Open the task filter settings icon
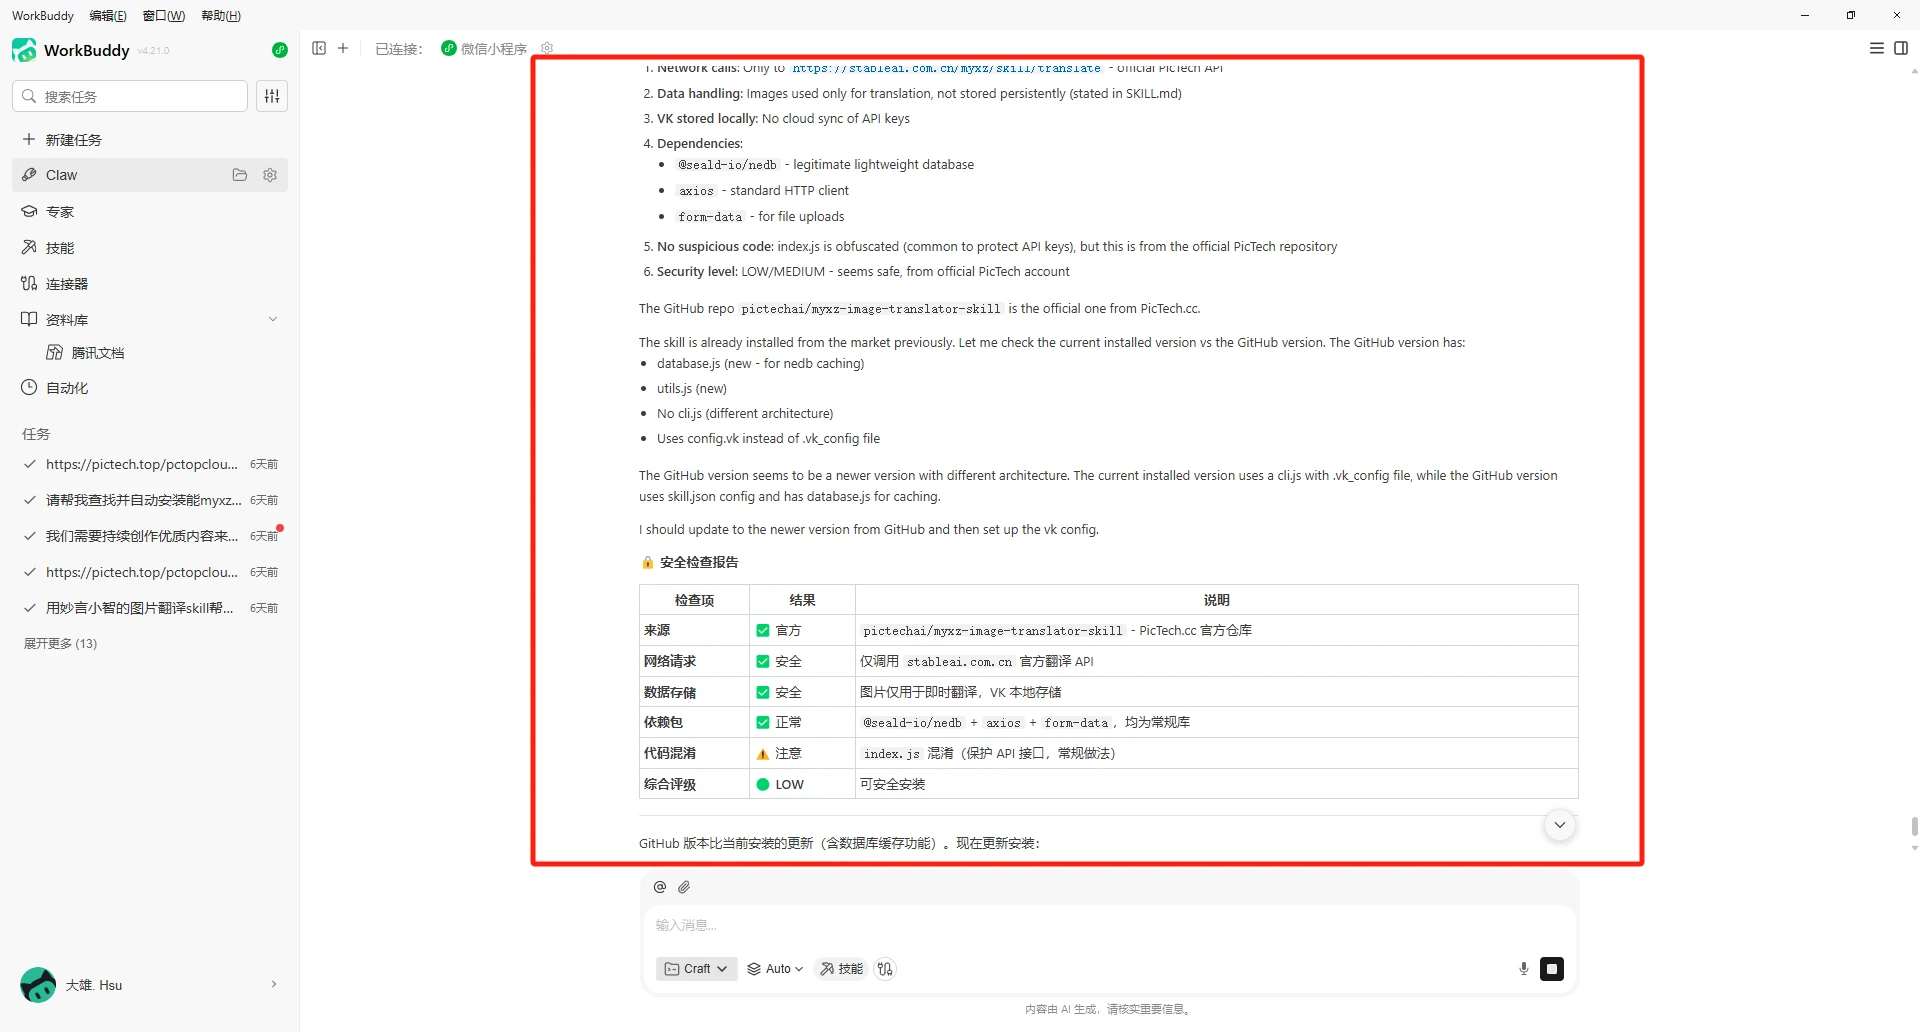 click(272, 96)
